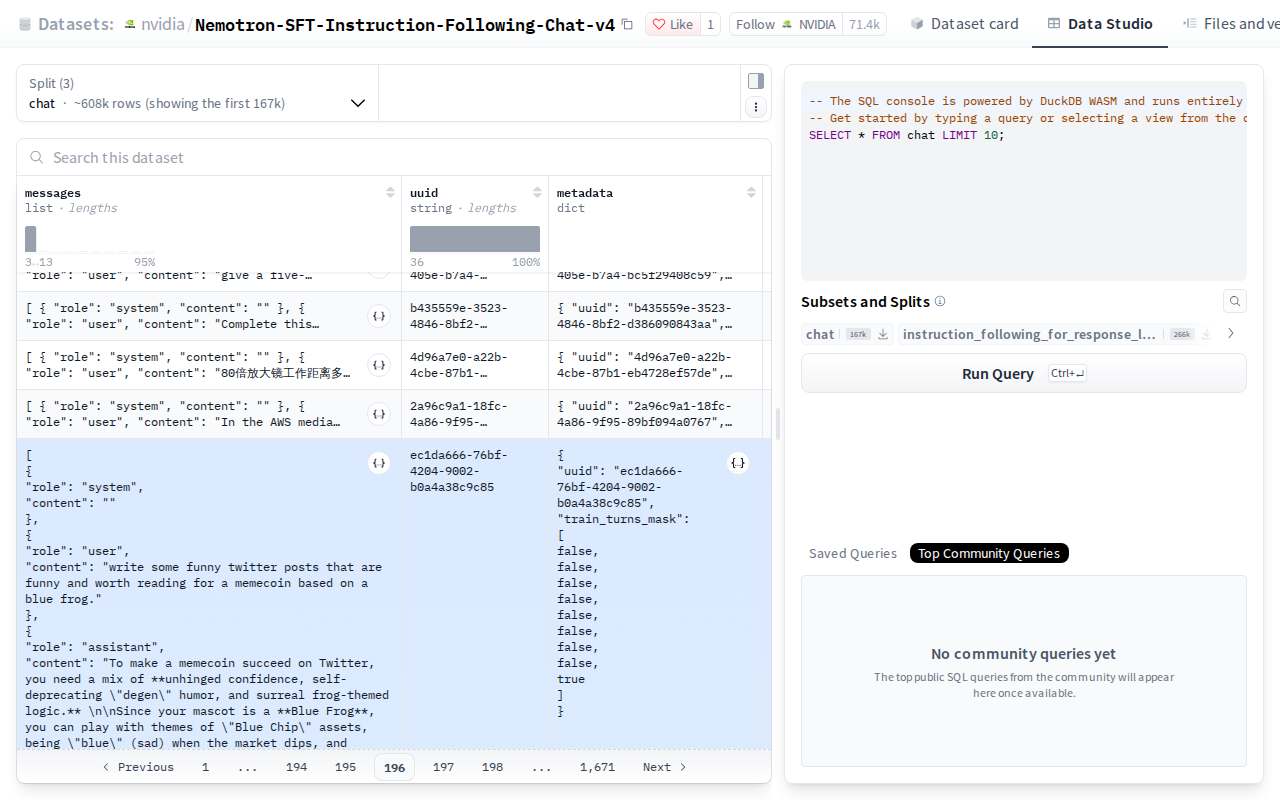This screenshot has width=1280, height=800.
Task: Click the info icon beside Subsets and Splits
Action: (x=940, y=301)
